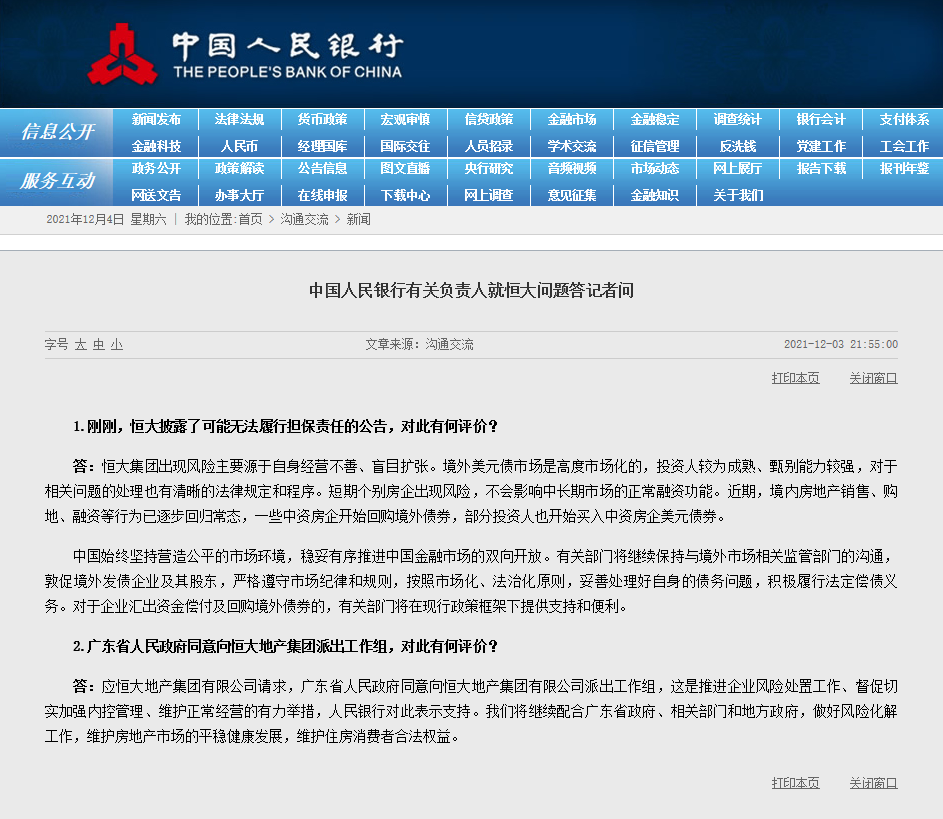Open 意见征集 navigation item

tap(572, 195)
